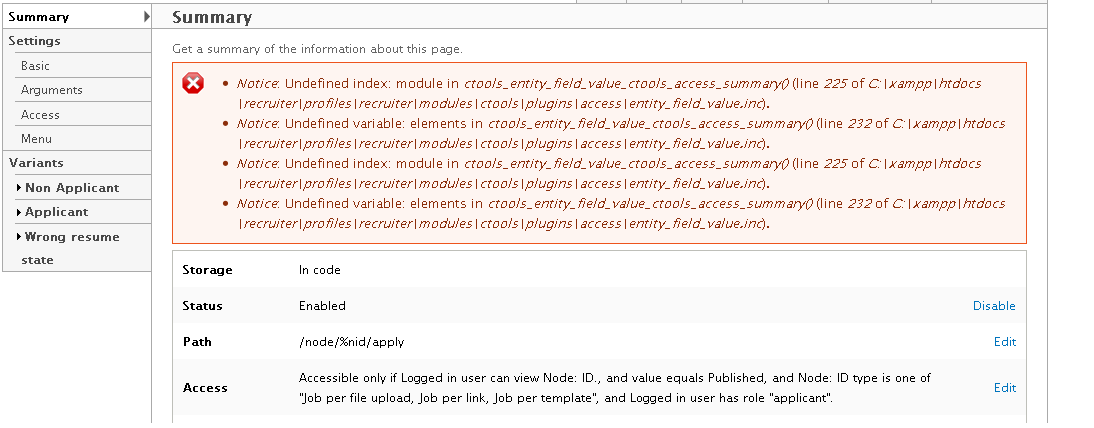
Task: Click the red error X icon
Action: click(x=193, y=84)
